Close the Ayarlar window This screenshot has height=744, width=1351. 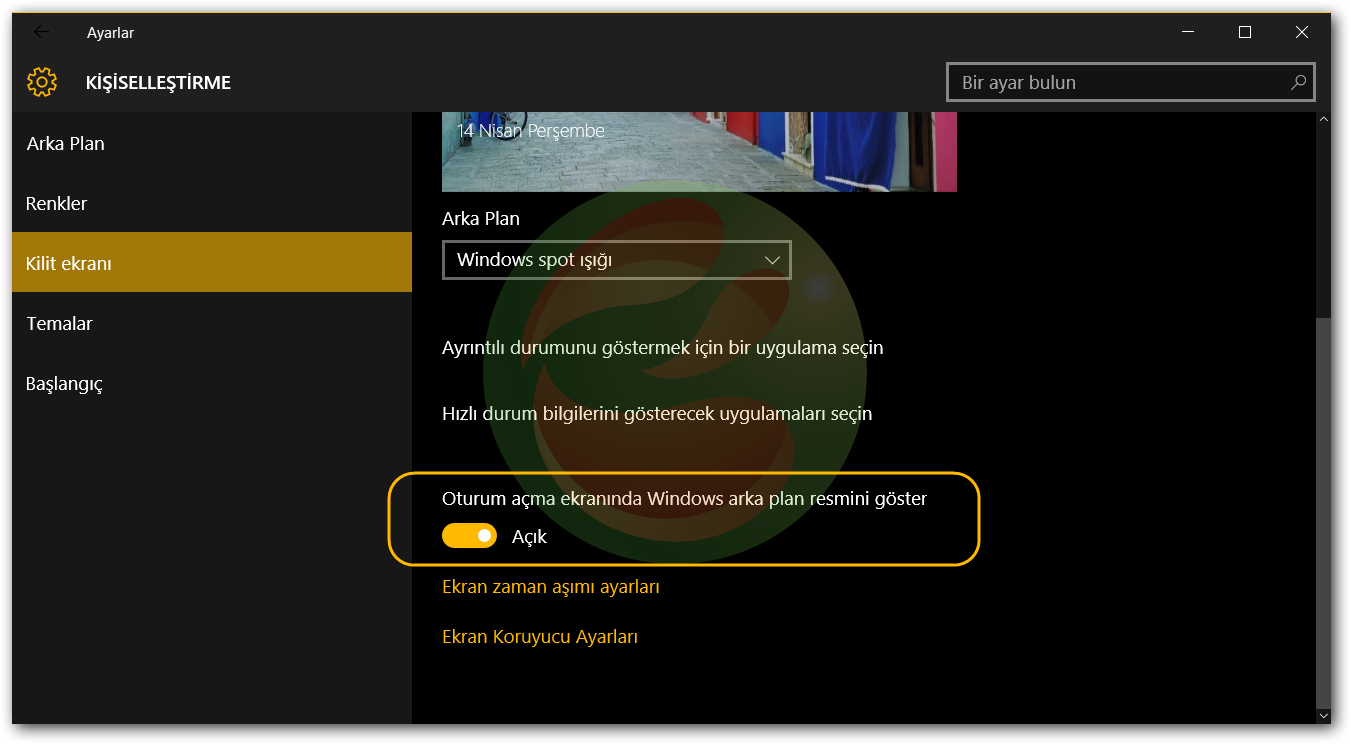tap(1302, 32)
